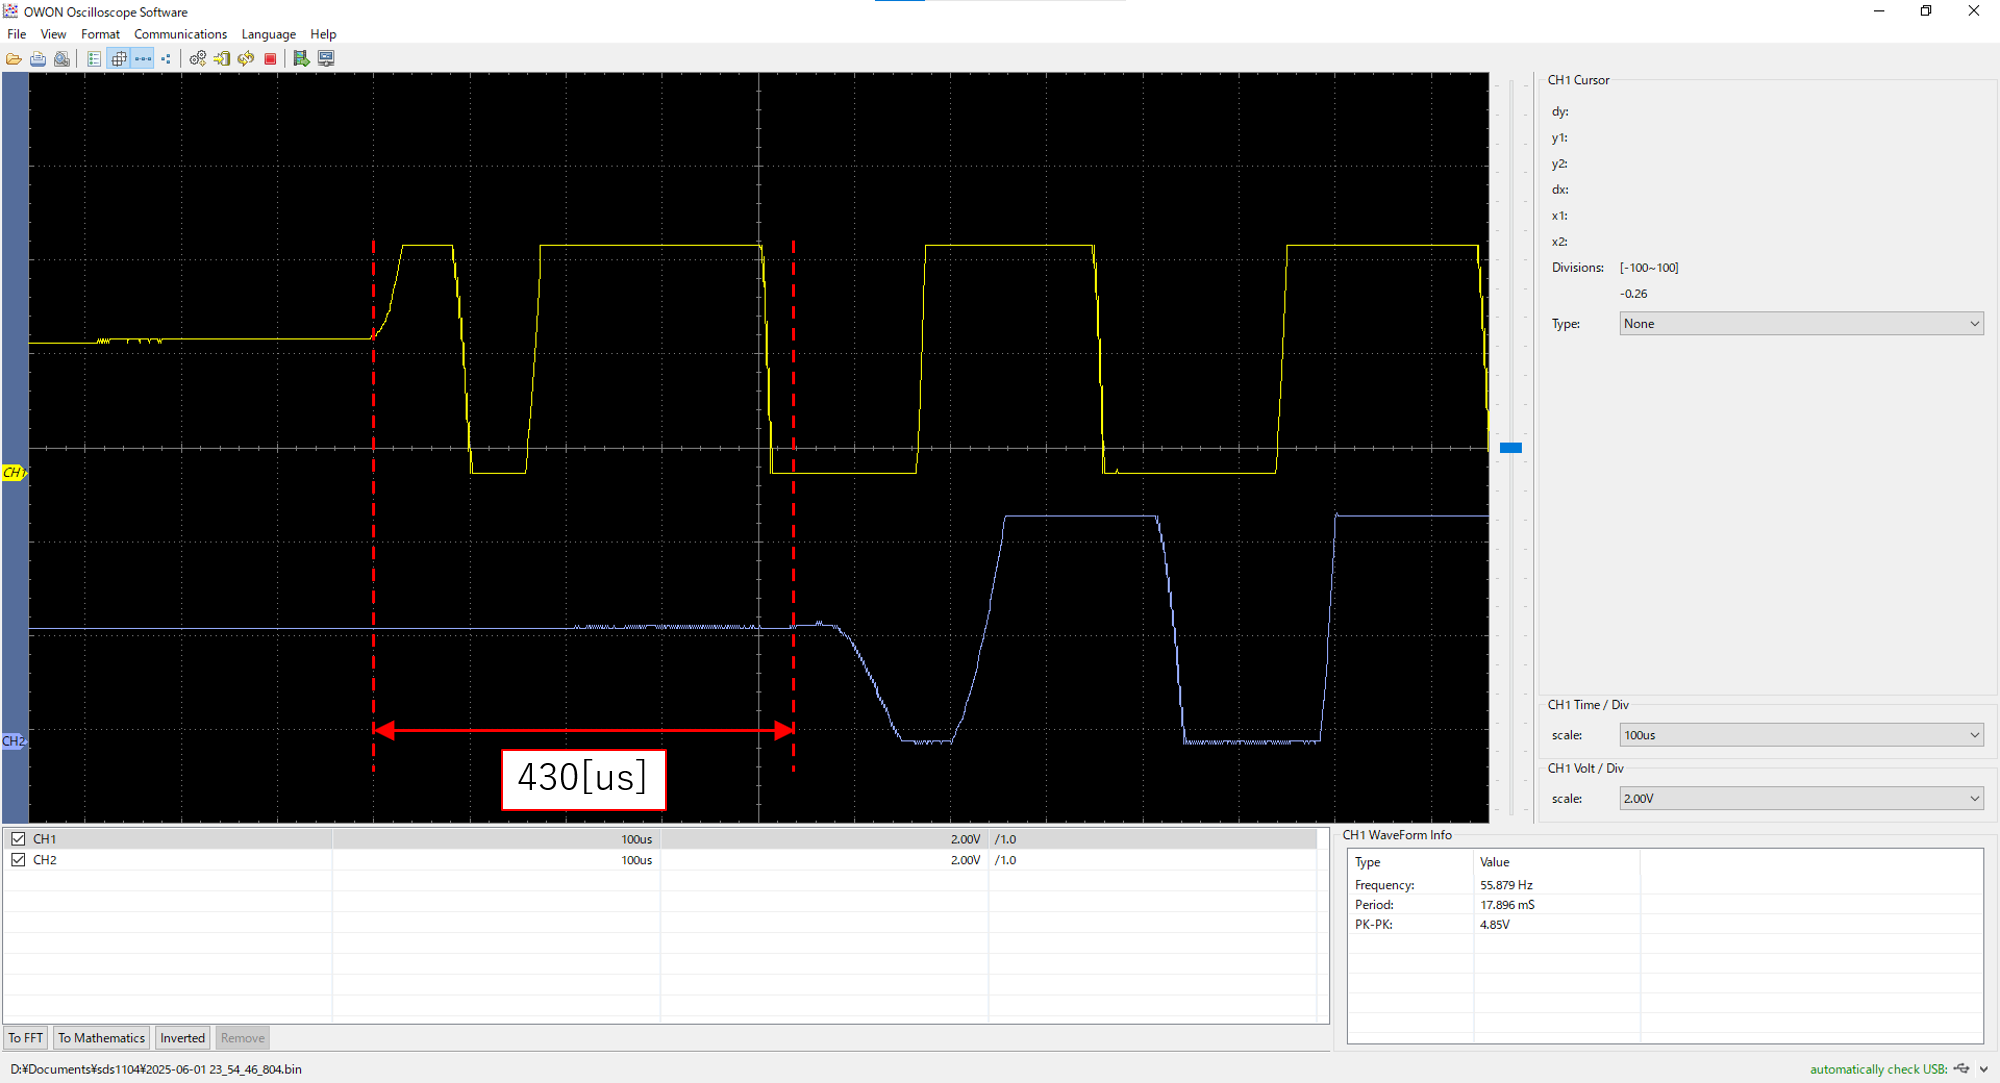The image size is (2000, 1083).
Task: Click the yellow CH1 level marker
Action: [13, 472]
